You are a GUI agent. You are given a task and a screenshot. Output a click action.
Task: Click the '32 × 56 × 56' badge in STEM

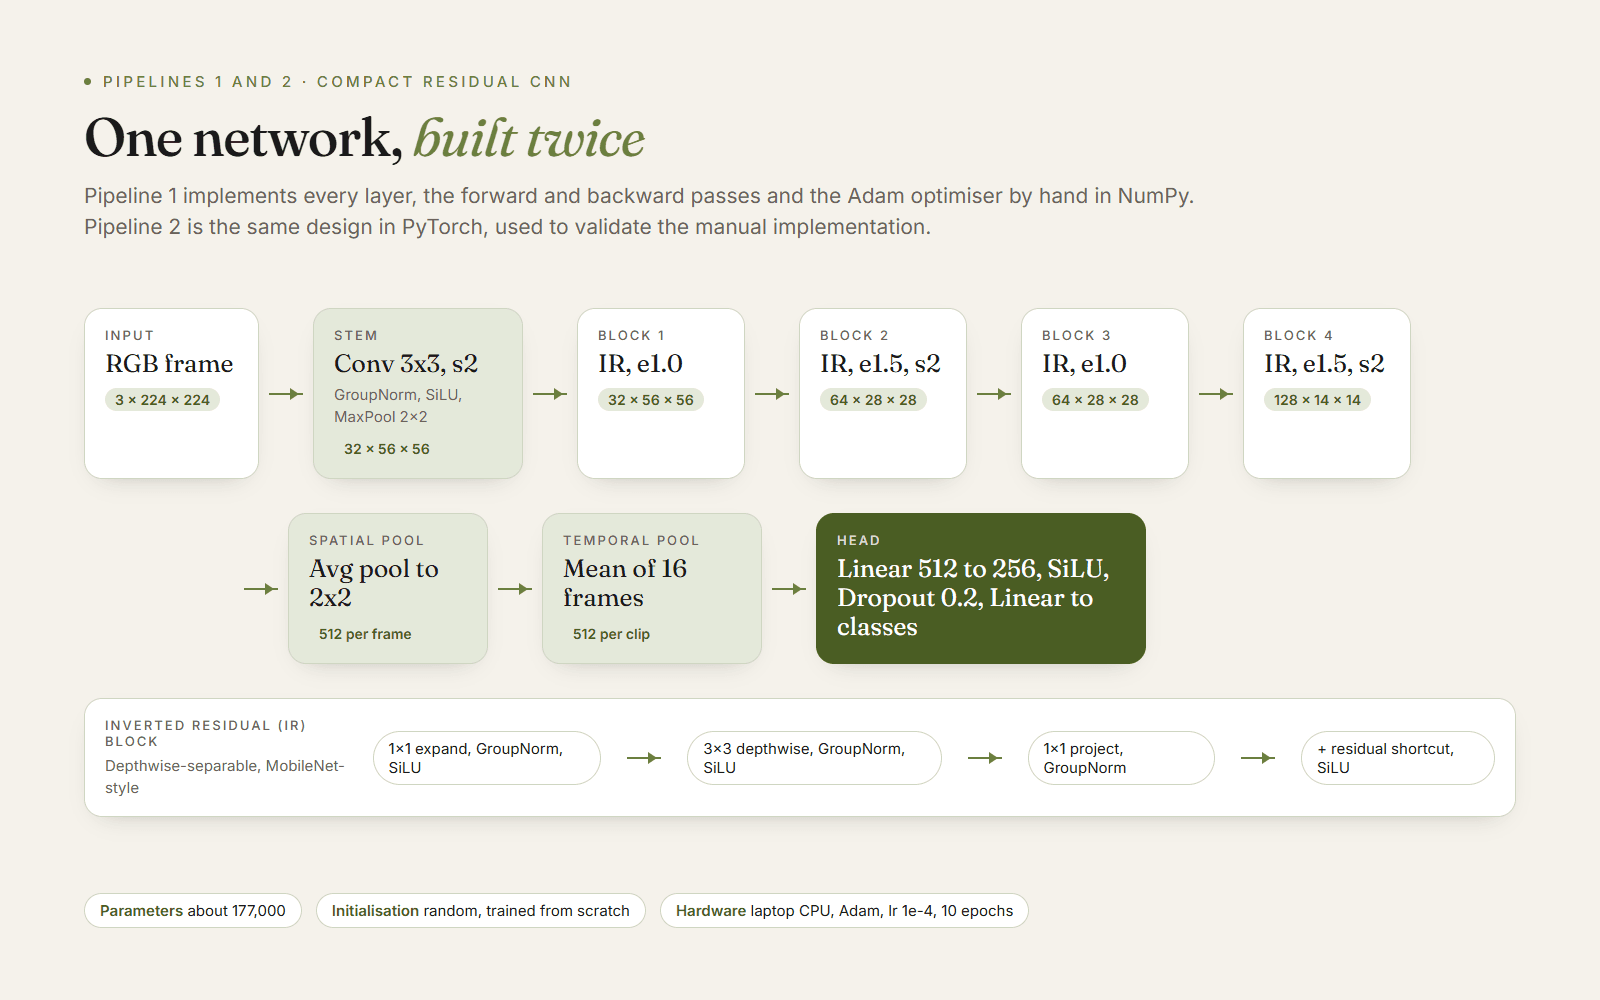387,449
